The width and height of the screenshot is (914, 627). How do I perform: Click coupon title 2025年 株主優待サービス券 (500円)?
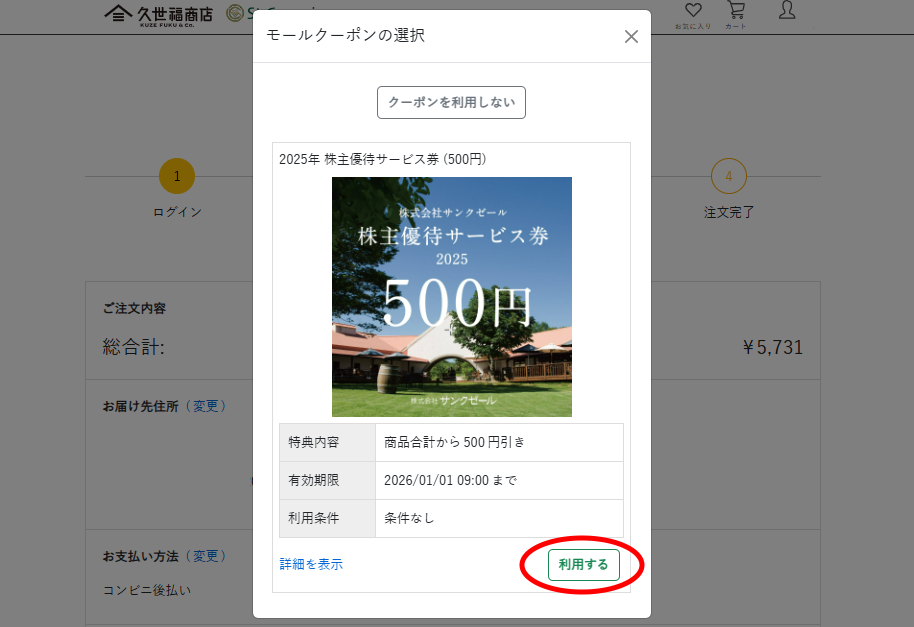(382, 159)
